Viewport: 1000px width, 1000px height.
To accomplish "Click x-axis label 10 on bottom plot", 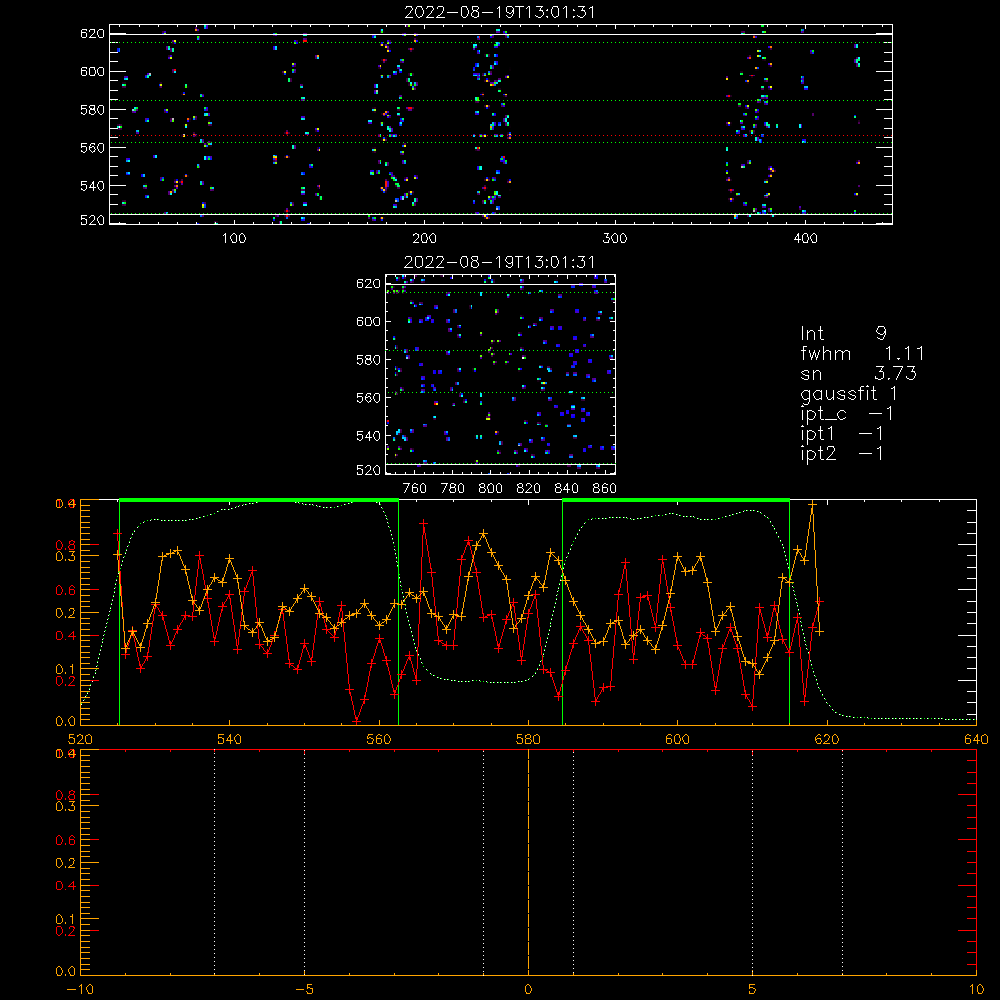I will click(x=976, y=989).
